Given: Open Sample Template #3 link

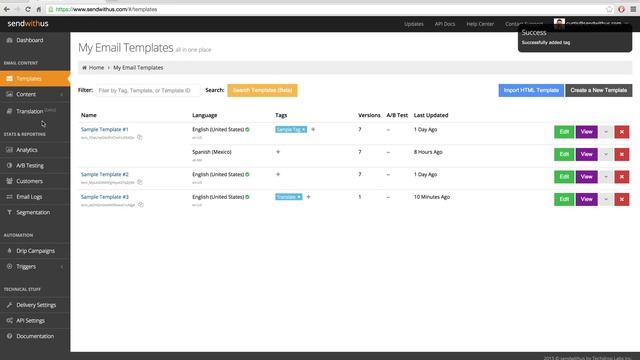Looking at the screenshot, I should pos(104,197).
